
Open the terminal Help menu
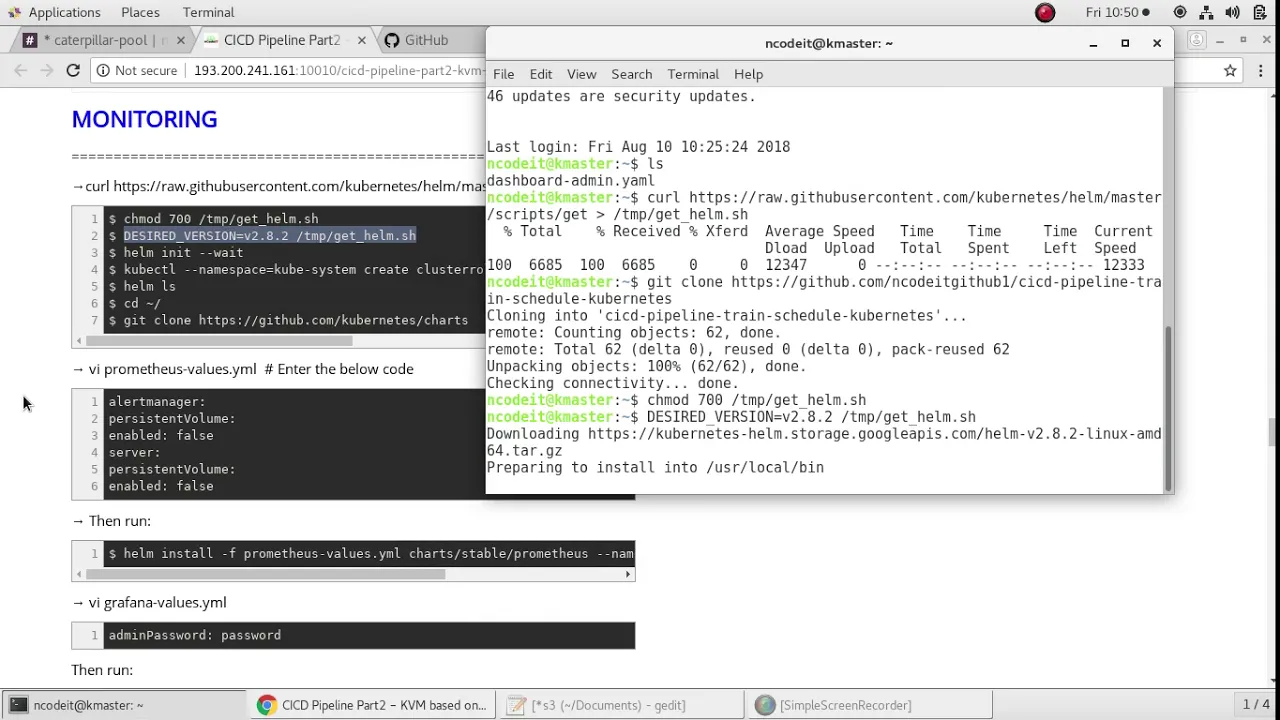click(x=748, y=74)
